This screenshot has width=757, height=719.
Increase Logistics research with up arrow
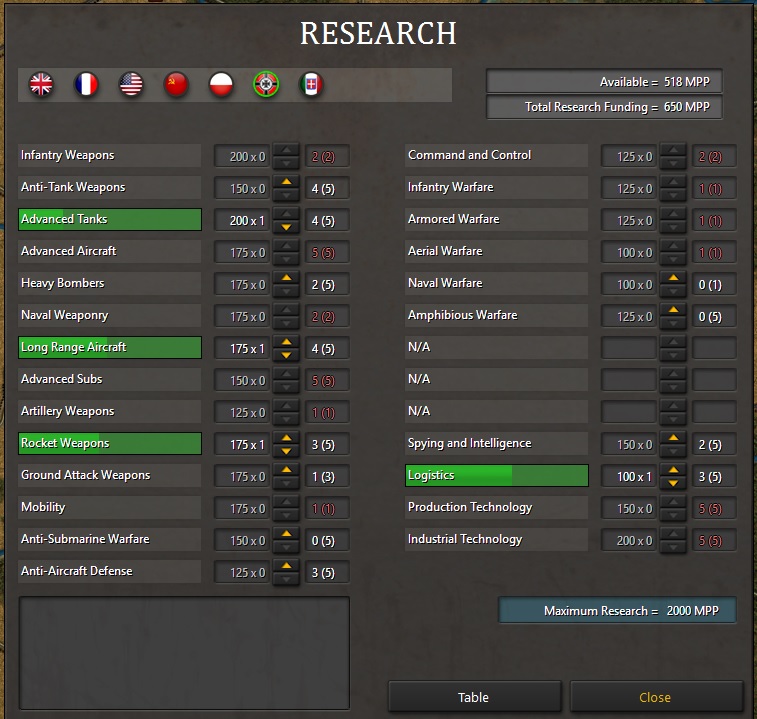(673, 470)
